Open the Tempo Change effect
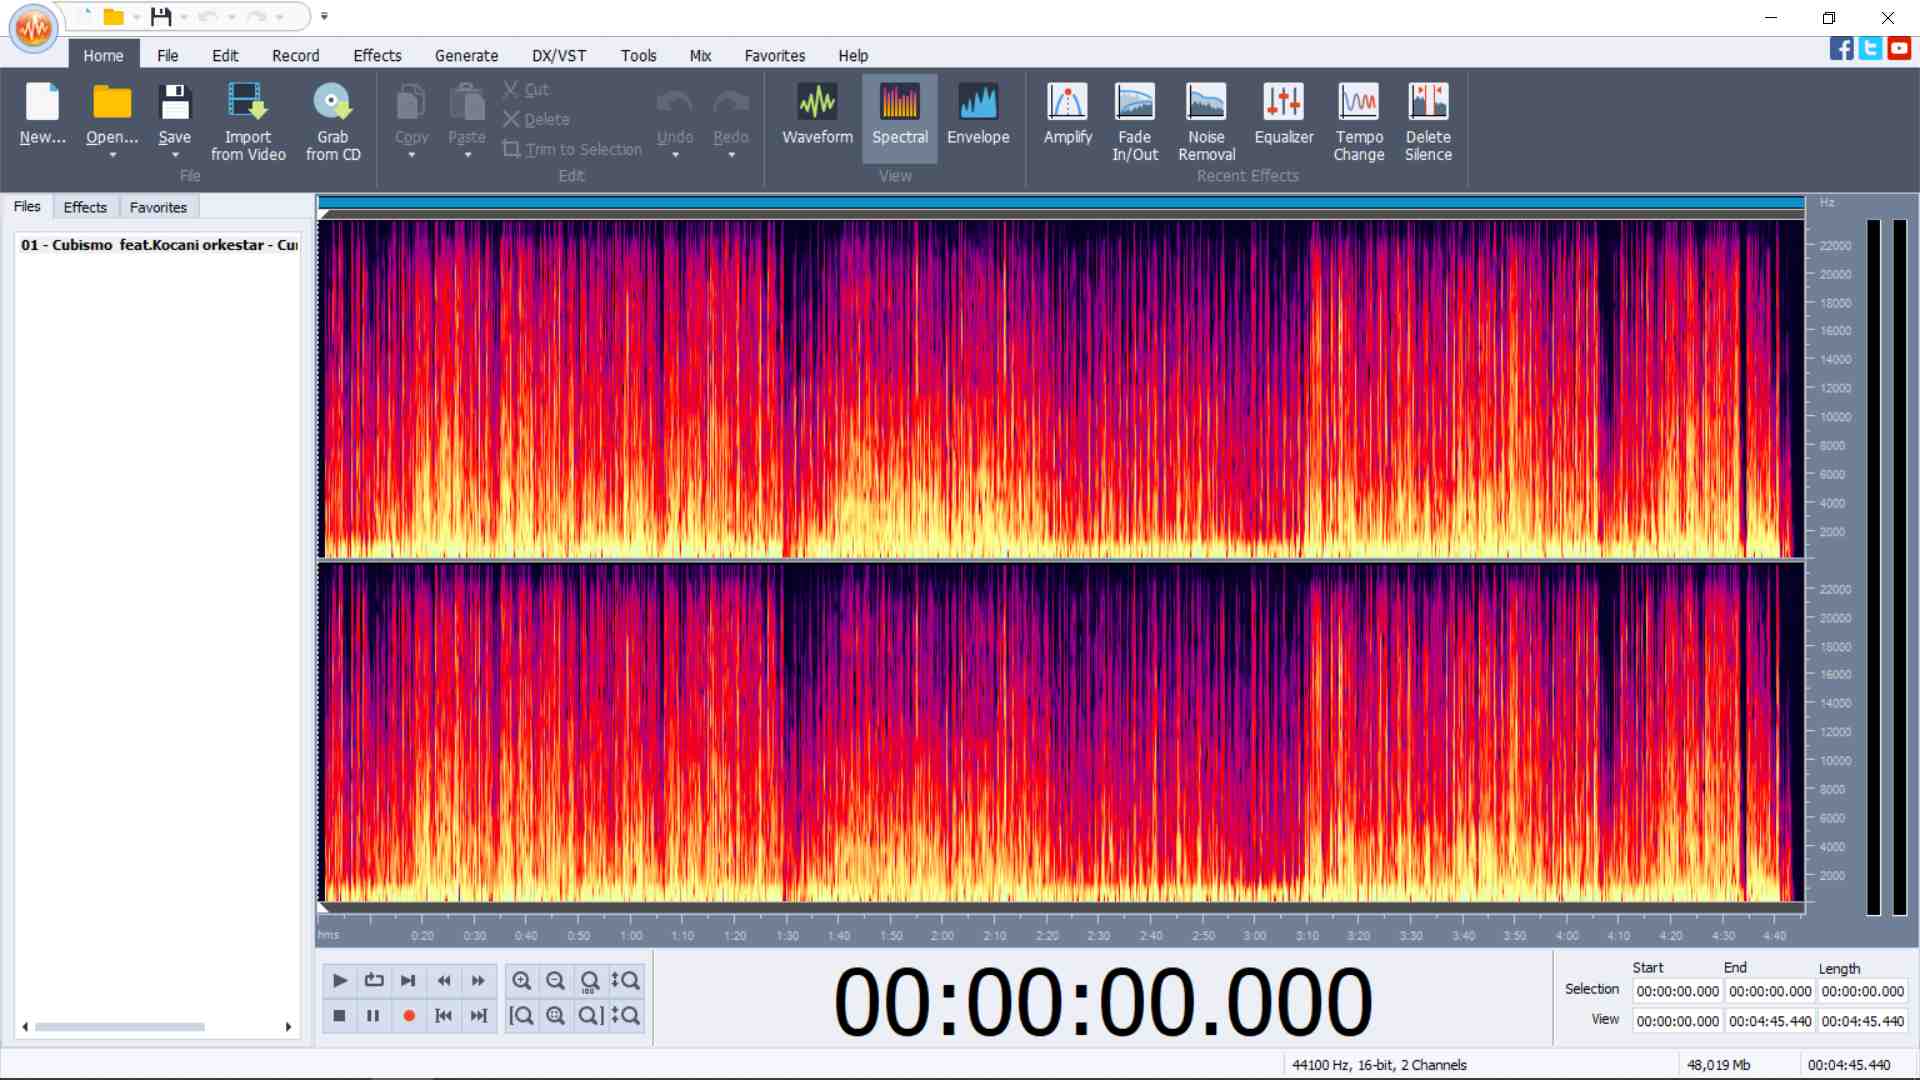This screenshot has width=1920, height=1080. coord(1358,120)
